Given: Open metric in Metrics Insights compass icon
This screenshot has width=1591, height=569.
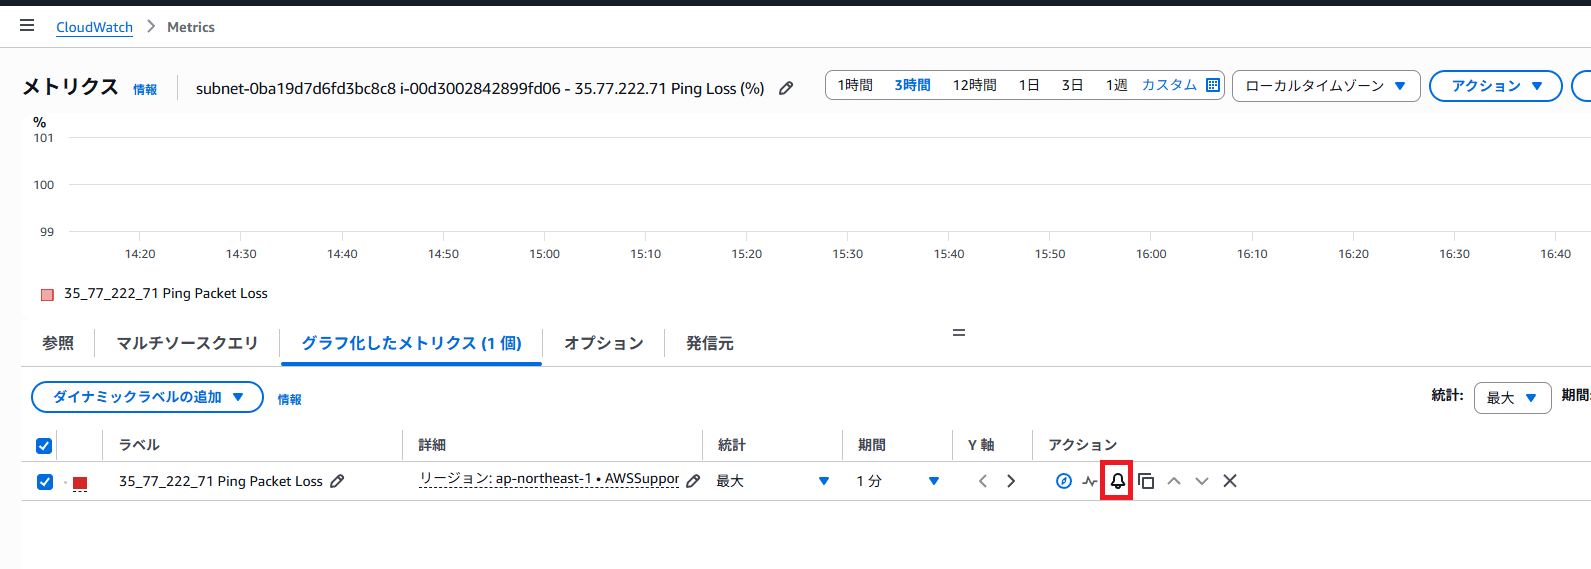Looking at the screenshot, I should [1064, 481].
